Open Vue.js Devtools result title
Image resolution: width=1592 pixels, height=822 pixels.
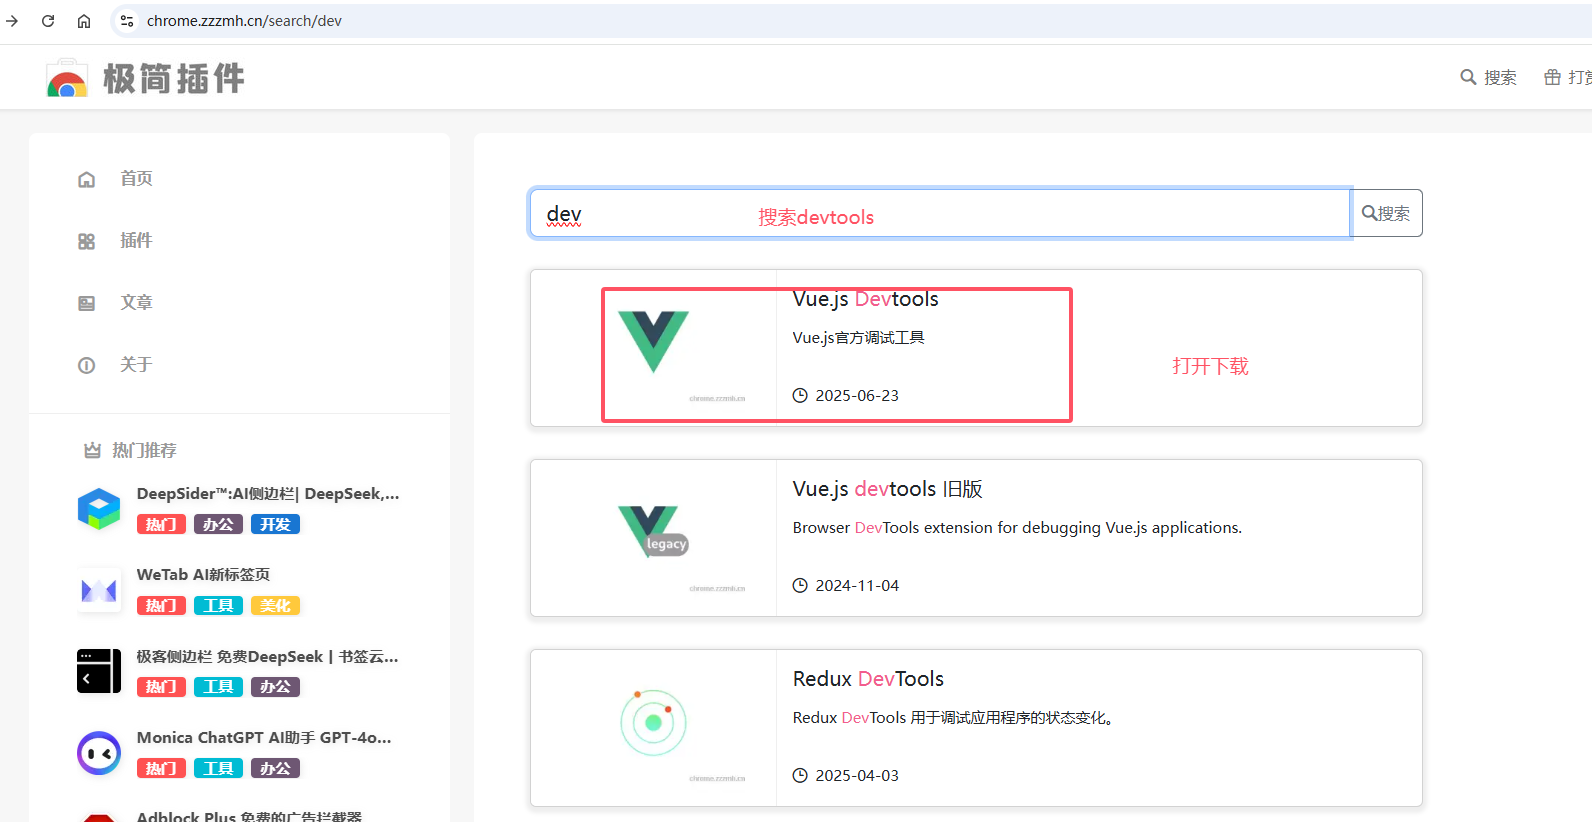click(x=866, y=299)
